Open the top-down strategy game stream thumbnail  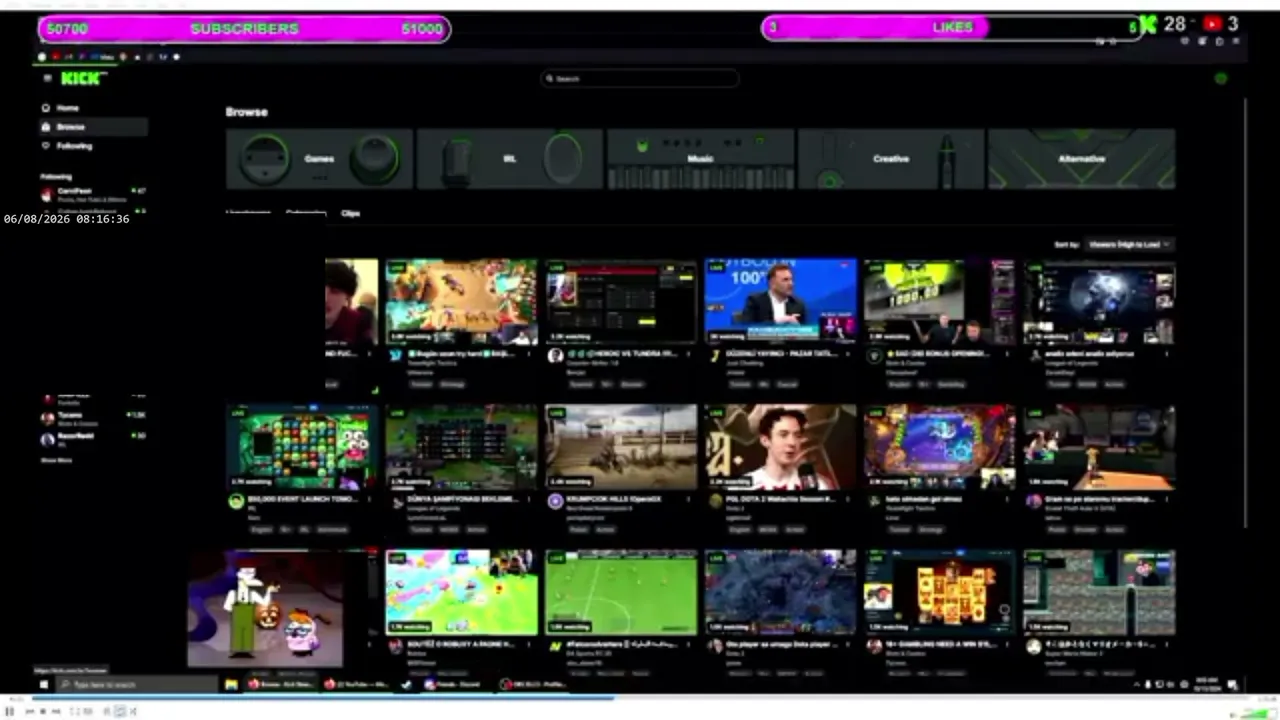(461, 302)
